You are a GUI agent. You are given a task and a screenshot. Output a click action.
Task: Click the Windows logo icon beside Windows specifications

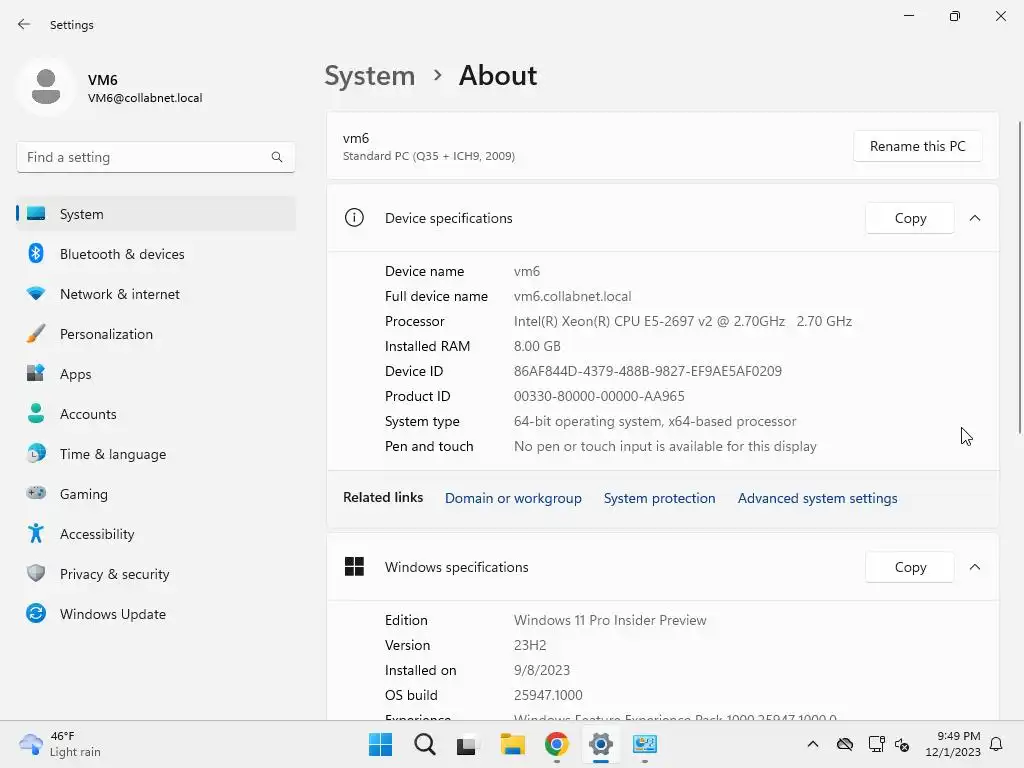[354, 566]
